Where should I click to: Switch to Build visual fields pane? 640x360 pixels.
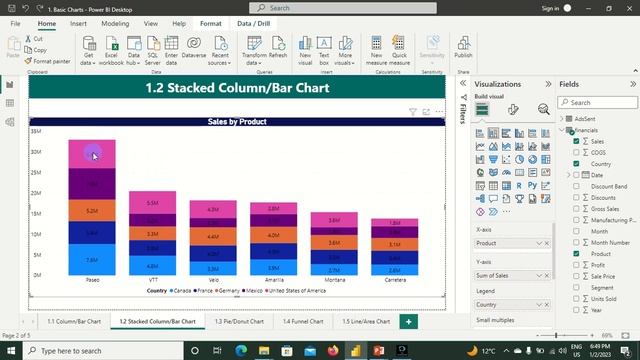click(482, 109)
